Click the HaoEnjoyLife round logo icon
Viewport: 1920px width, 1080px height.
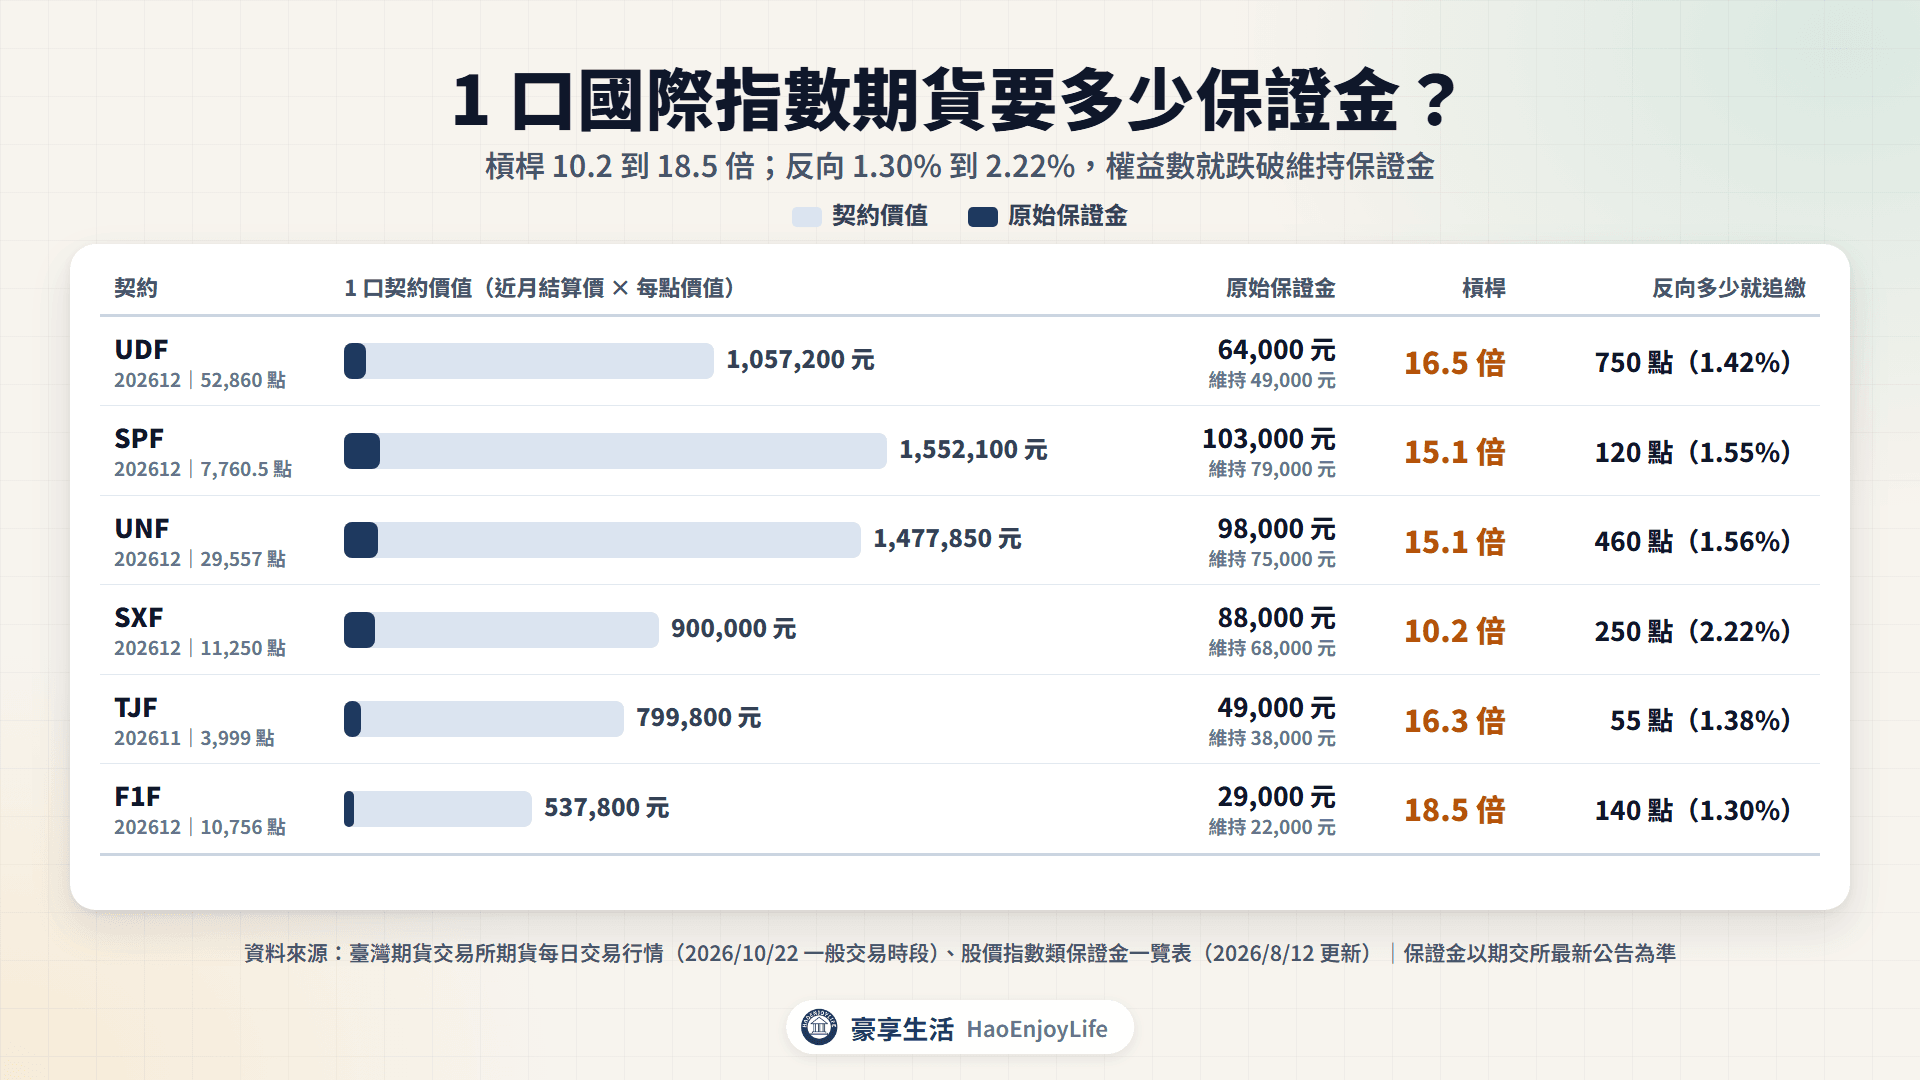819,1027
